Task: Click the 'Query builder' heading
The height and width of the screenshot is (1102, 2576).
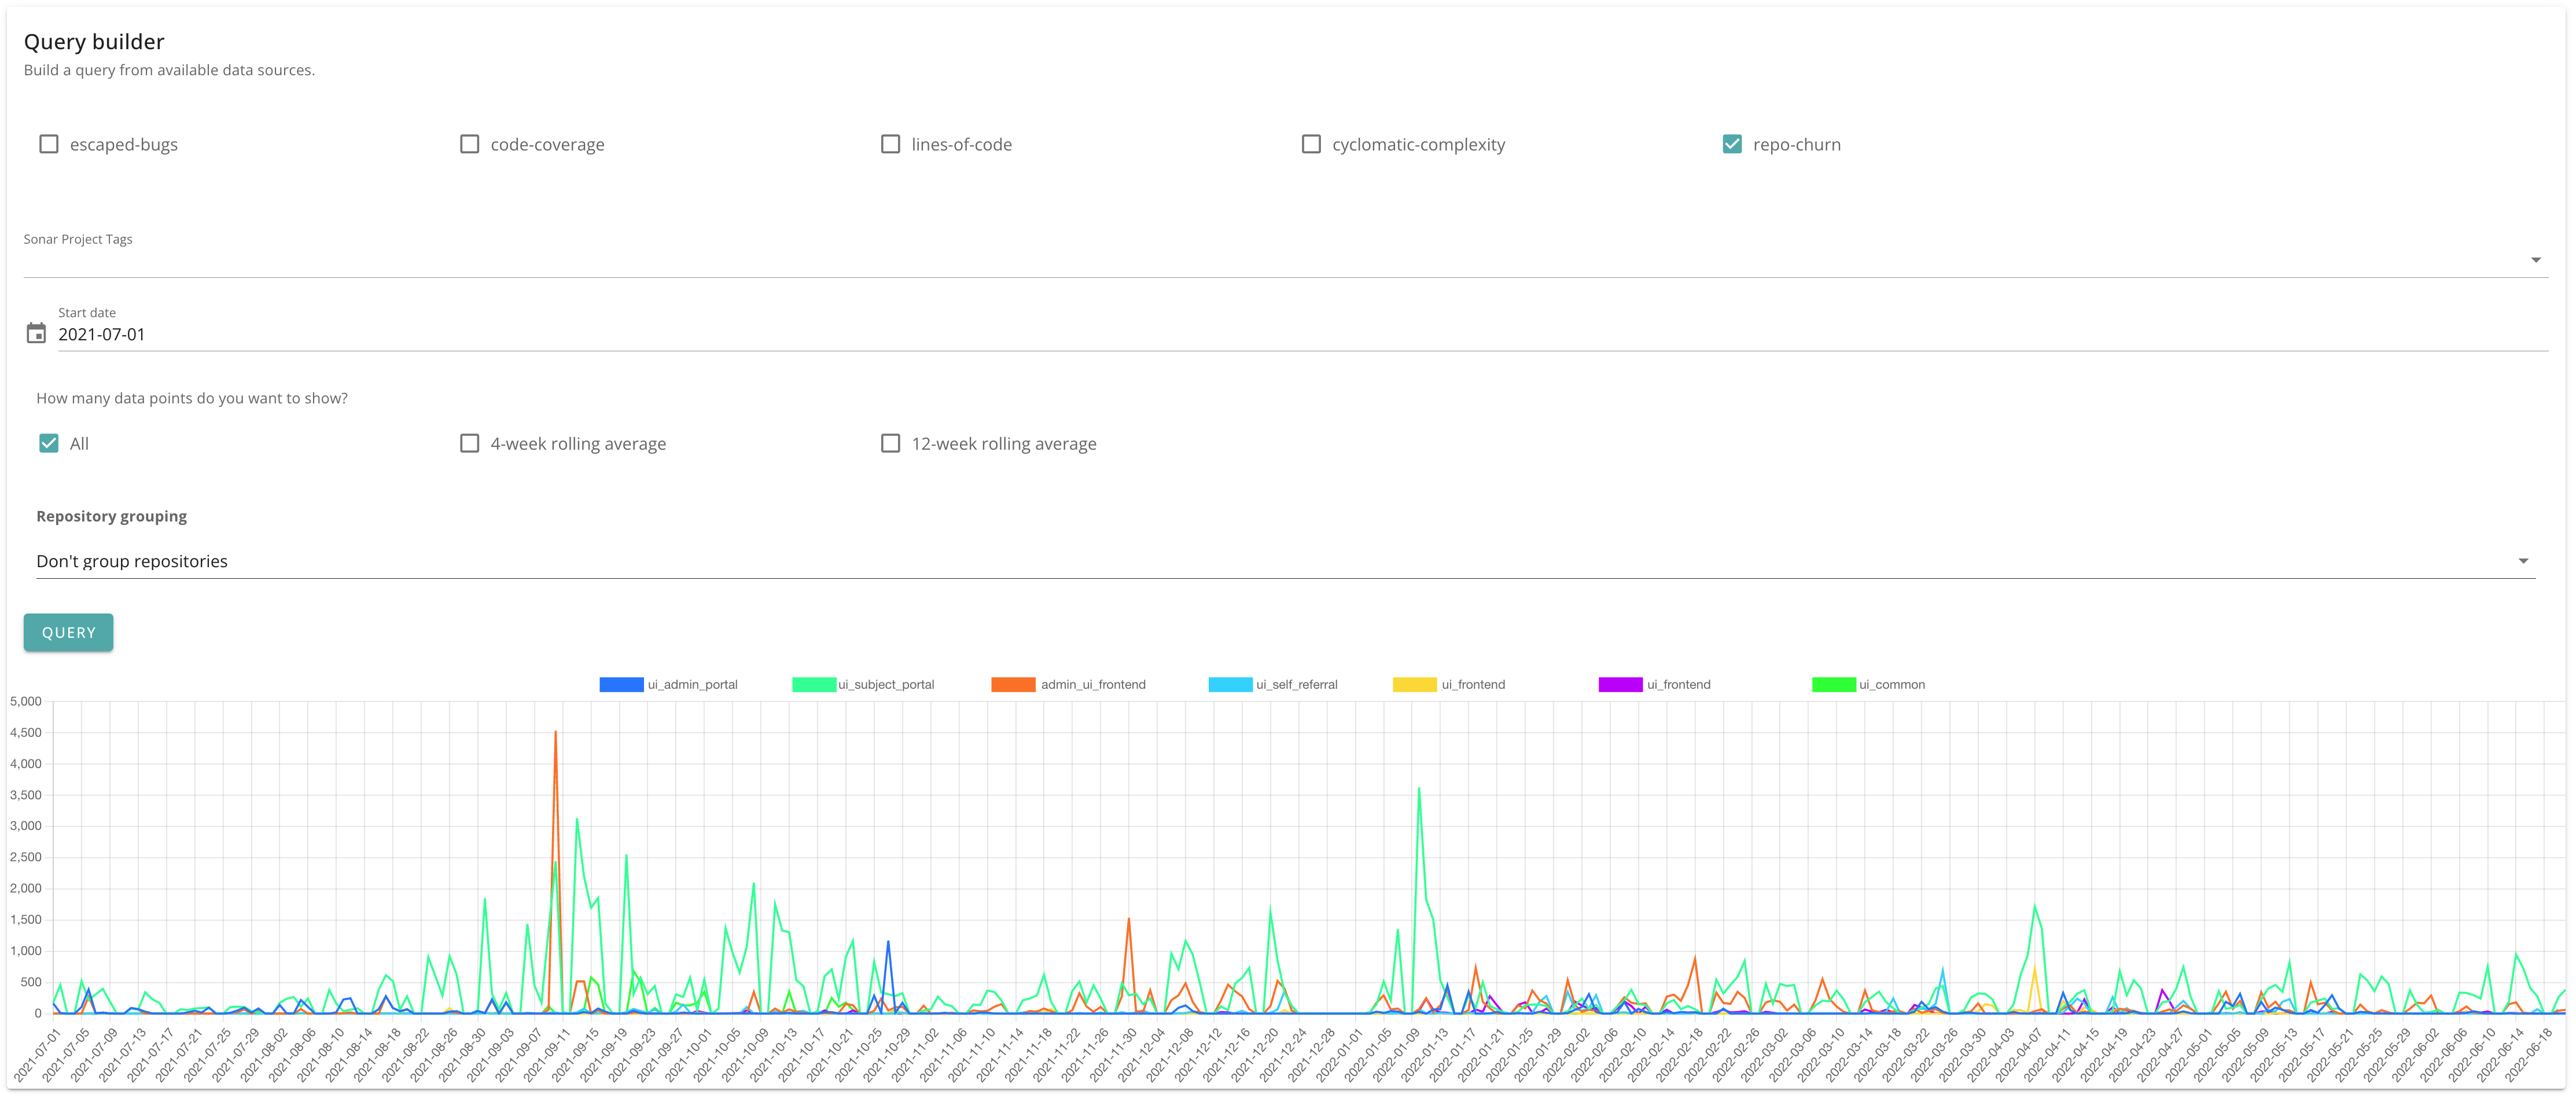Action: 94,42
